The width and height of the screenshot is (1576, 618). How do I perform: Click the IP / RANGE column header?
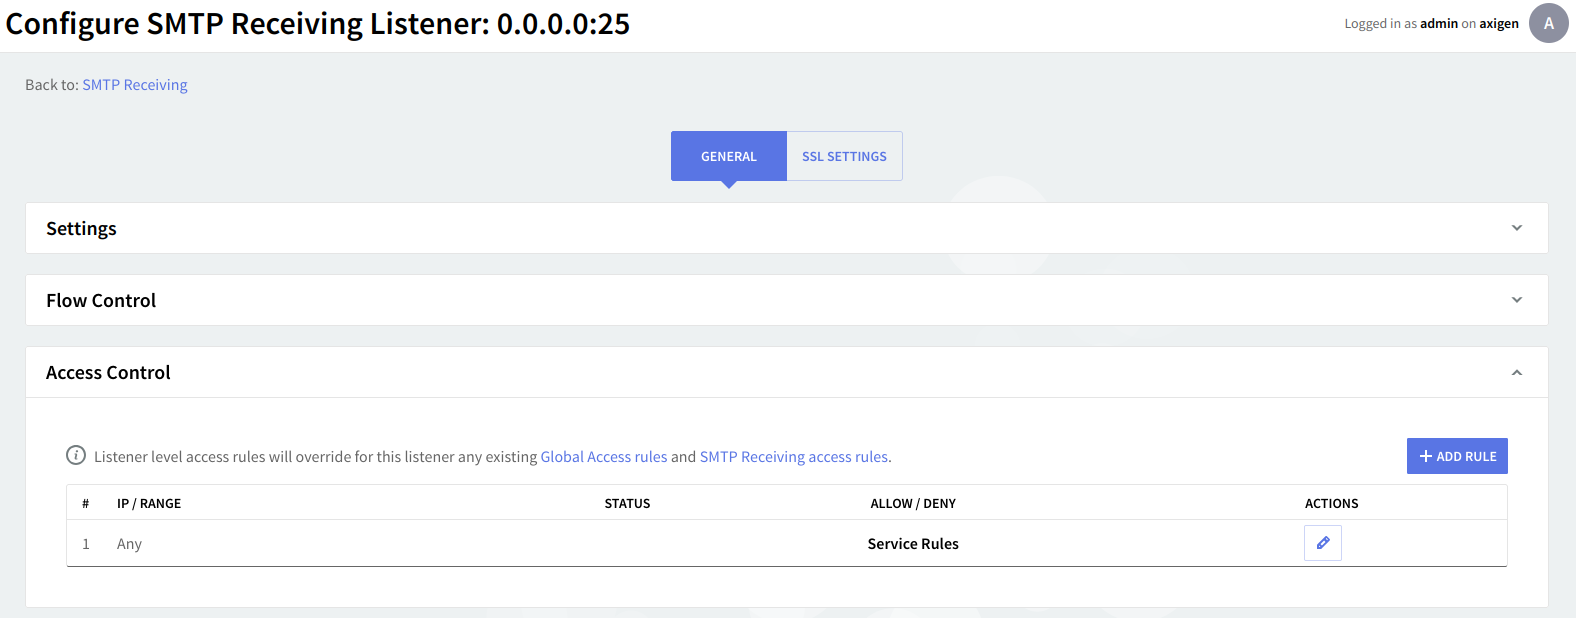coord(149,504)
